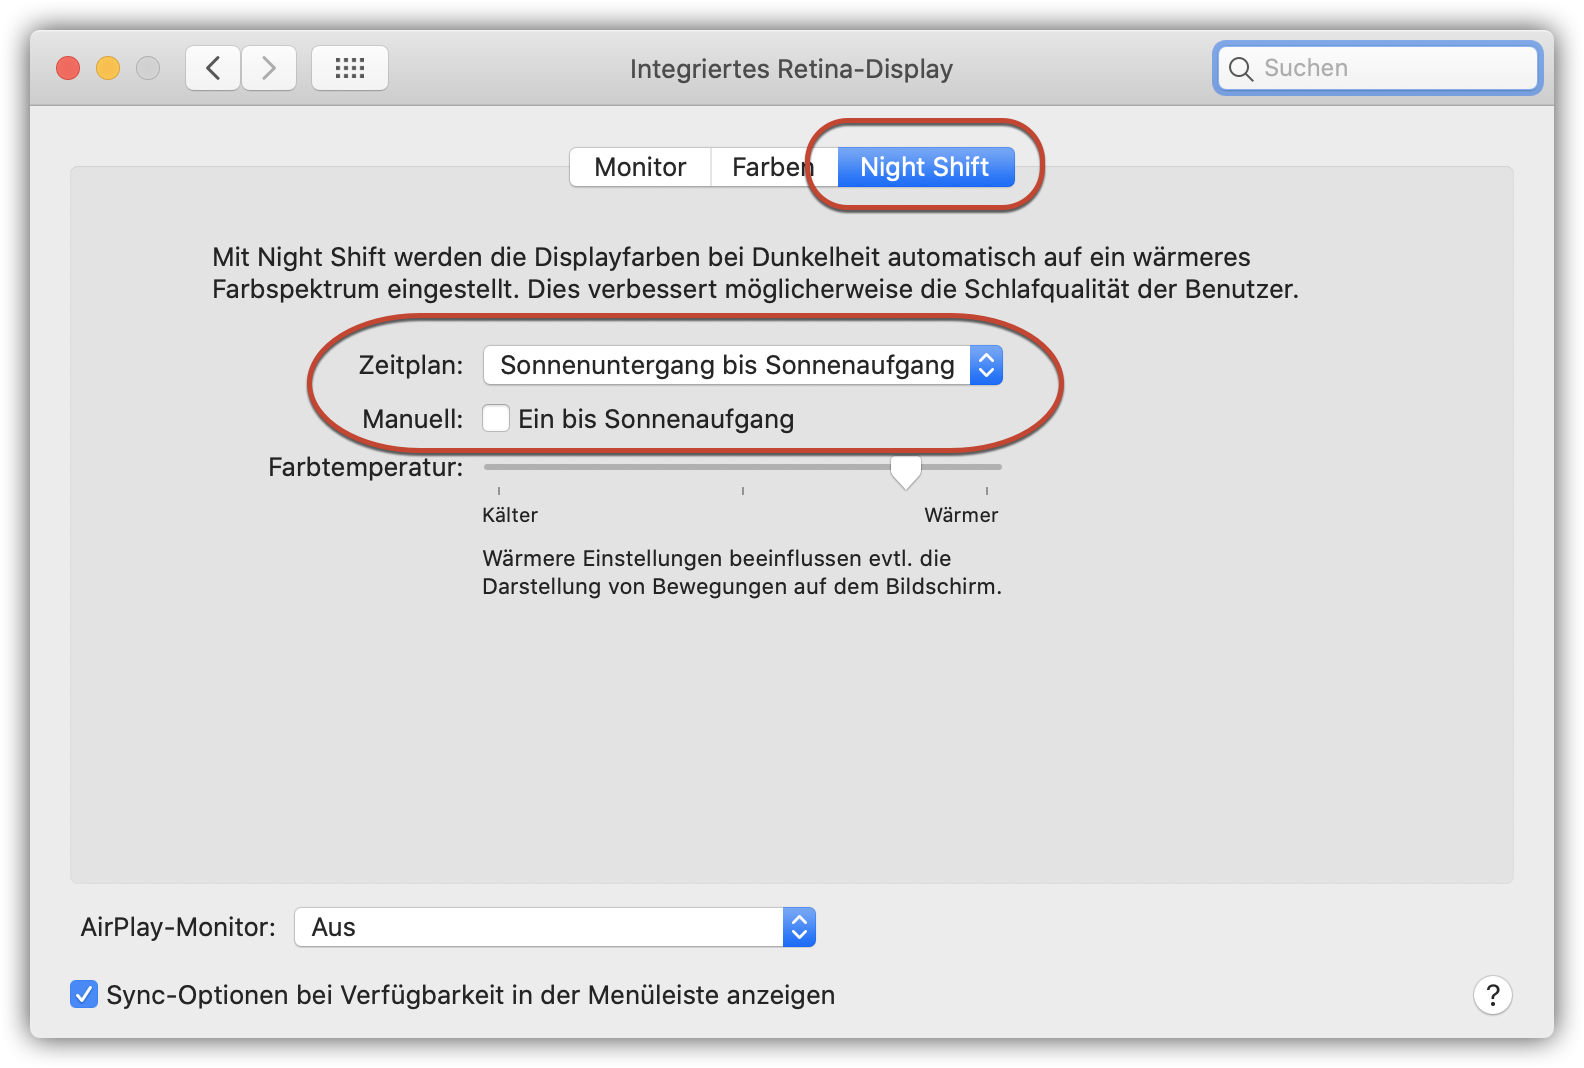This screenshot has width=1584, height=1068.
Task: Focus the Suchen search field
Action: tap(1377, 68)
